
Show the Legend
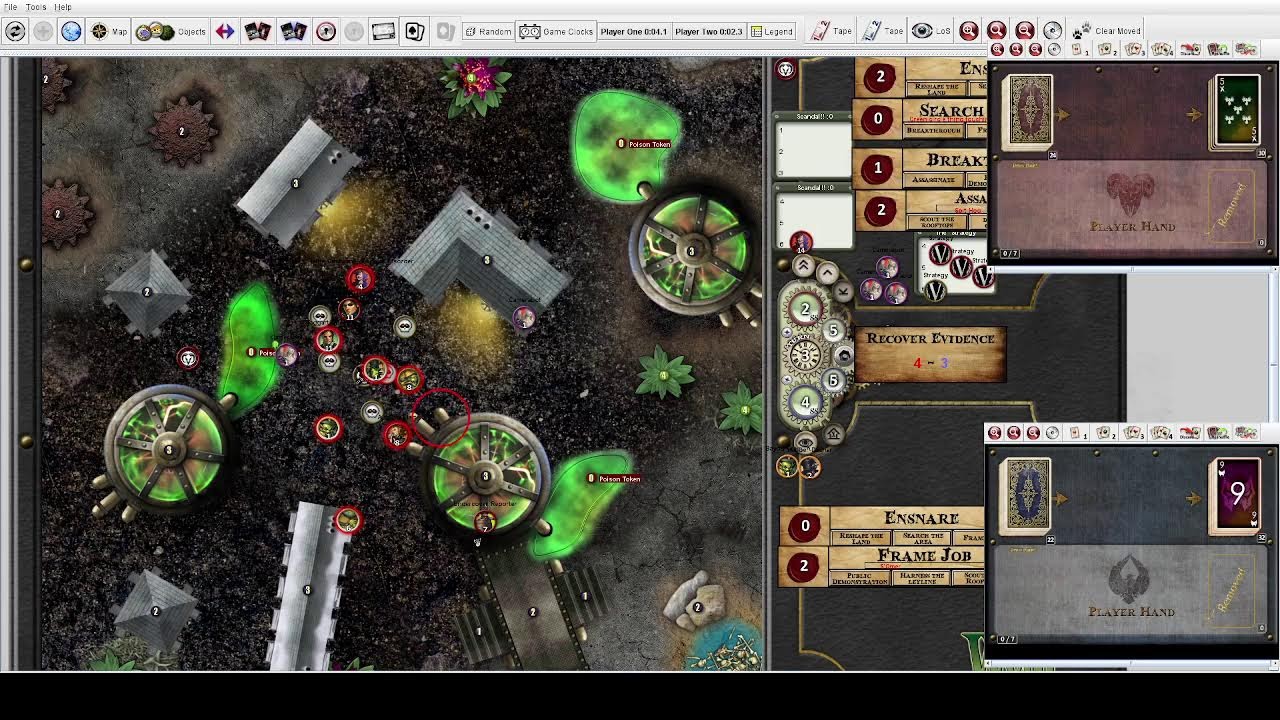tap(771, 31)
